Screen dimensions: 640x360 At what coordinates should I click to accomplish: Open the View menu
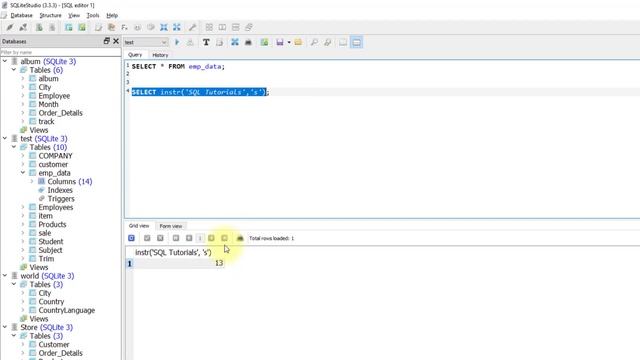pos(74,16)
